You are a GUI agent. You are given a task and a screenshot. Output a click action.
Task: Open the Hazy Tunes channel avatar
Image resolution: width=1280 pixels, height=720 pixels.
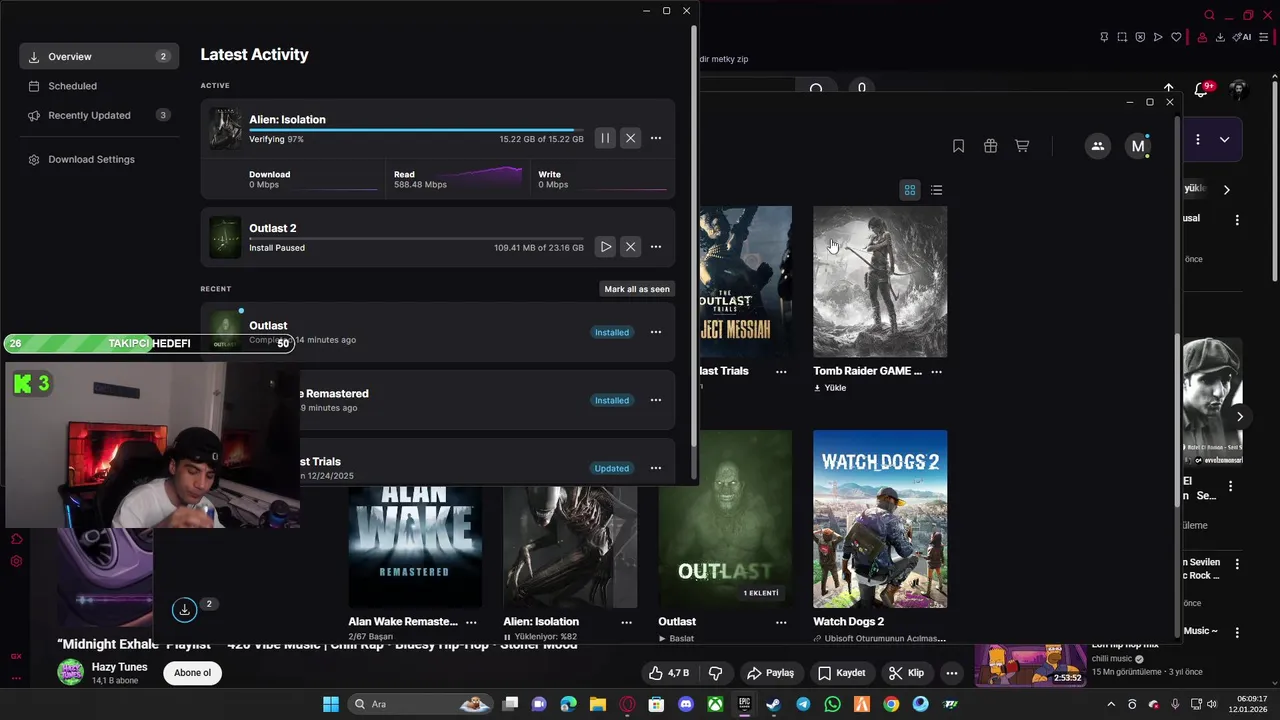point(70,672)
